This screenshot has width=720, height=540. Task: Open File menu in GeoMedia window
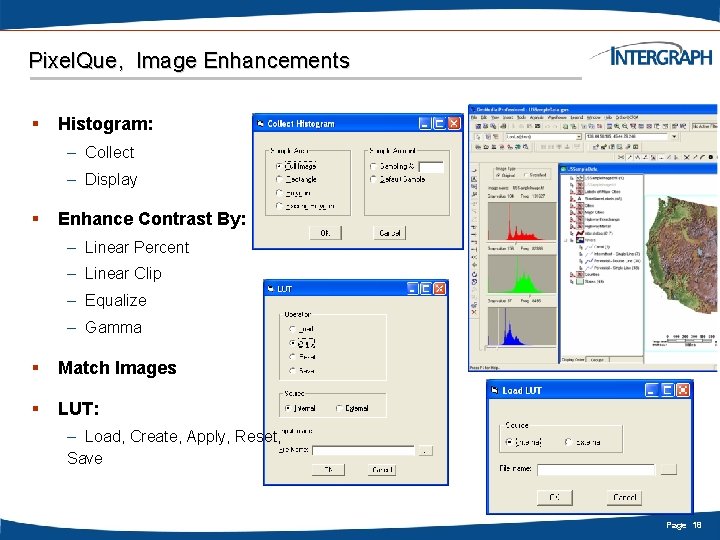point(474,118)
